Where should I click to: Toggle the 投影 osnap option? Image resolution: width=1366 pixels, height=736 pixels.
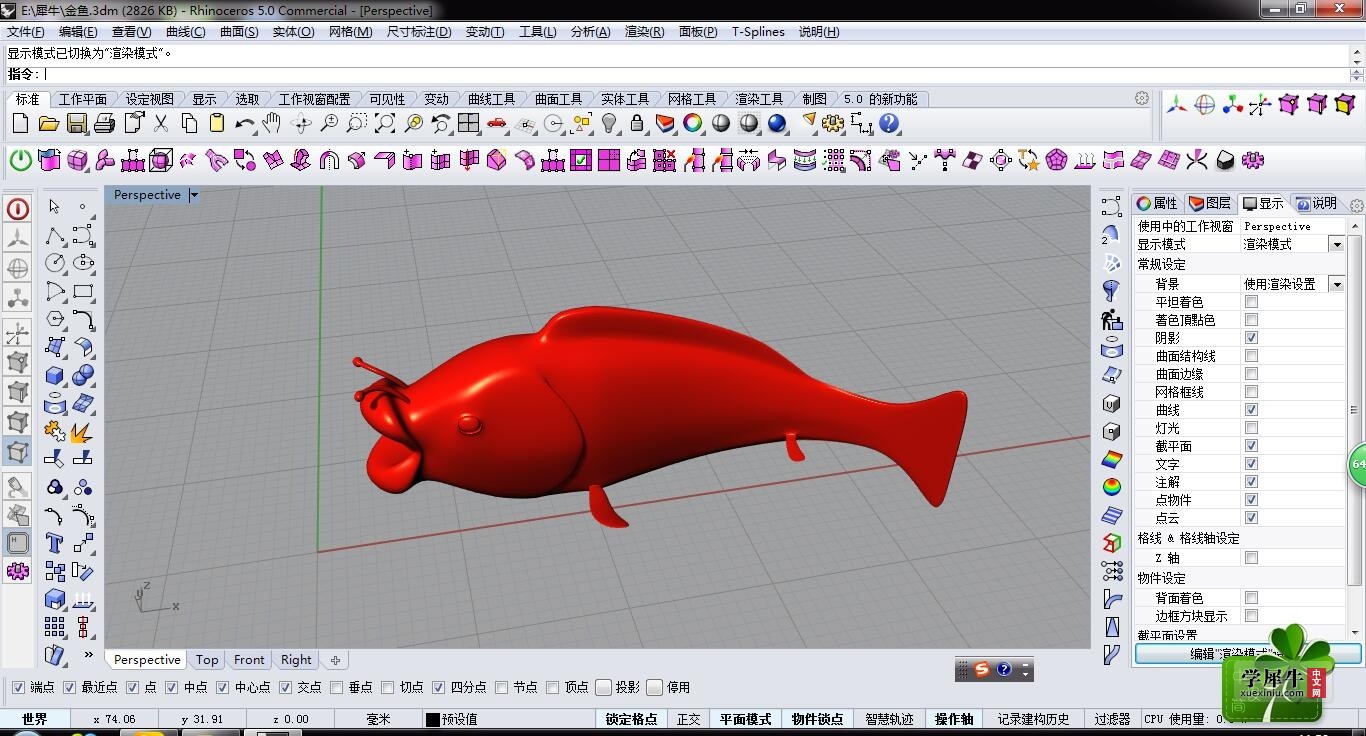(604, 687)
